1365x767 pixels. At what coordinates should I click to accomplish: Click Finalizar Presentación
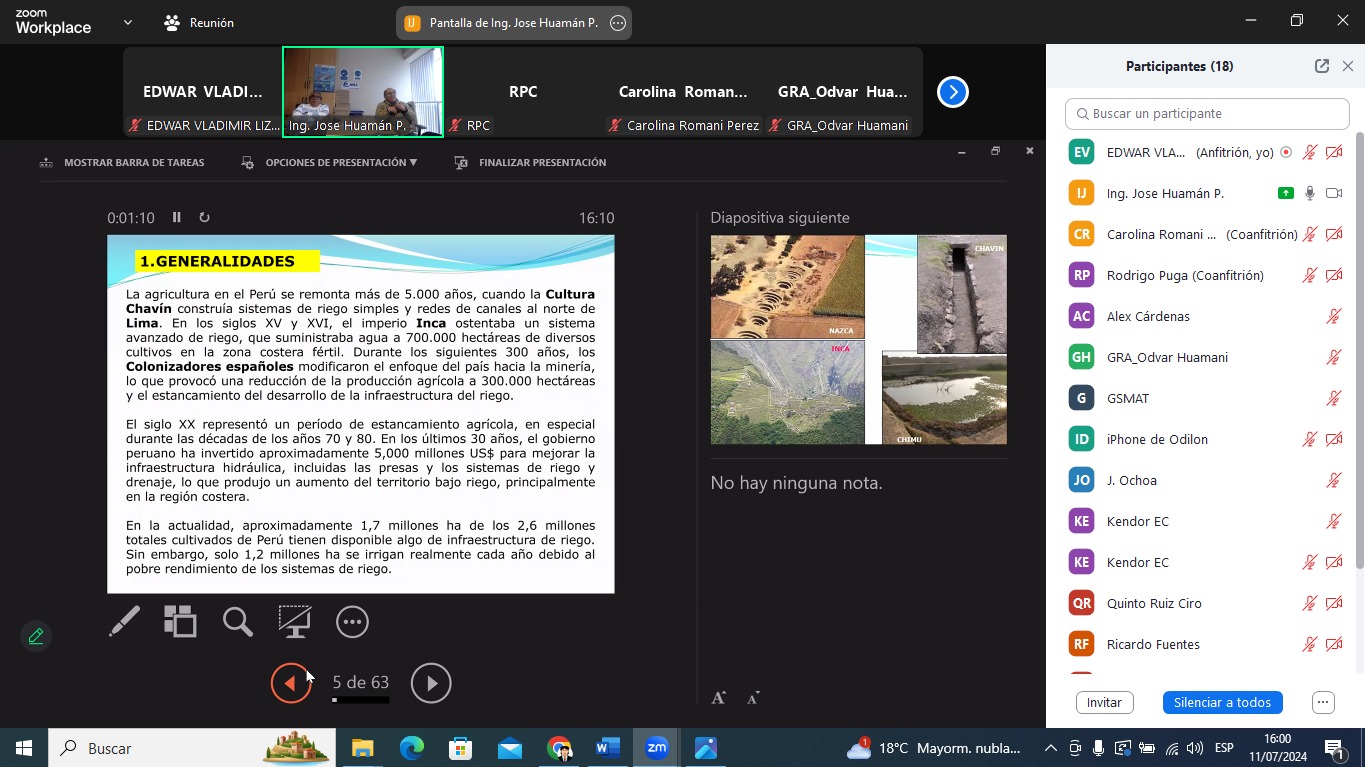(531, 162)
